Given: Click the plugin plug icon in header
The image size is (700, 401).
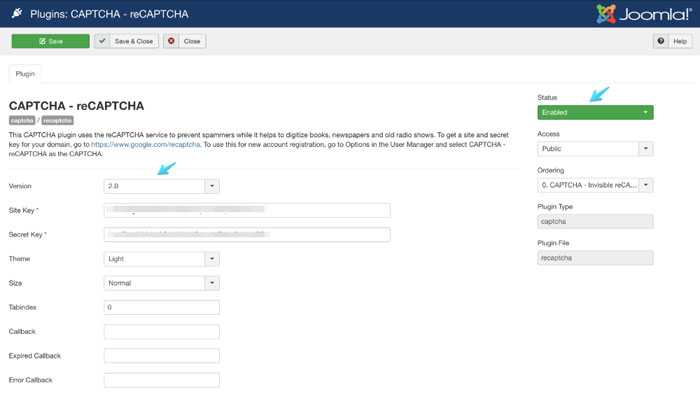Looking at the screenshot, I should (17, 13).
